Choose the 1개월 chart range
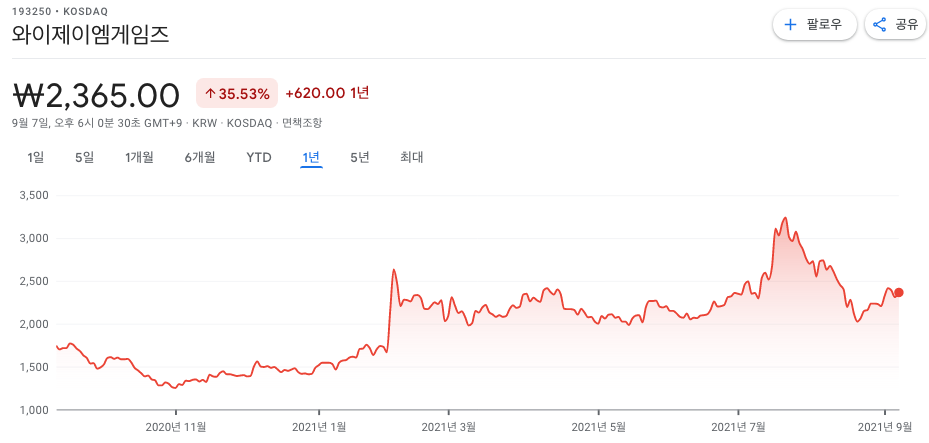Viewport: 929px width, 443px height. click(x=139, y=158)
